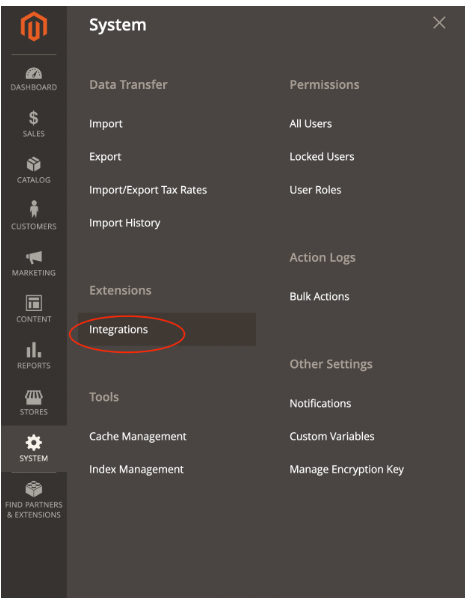
Task: Open Customers person icon
Action: click(34, 209)
